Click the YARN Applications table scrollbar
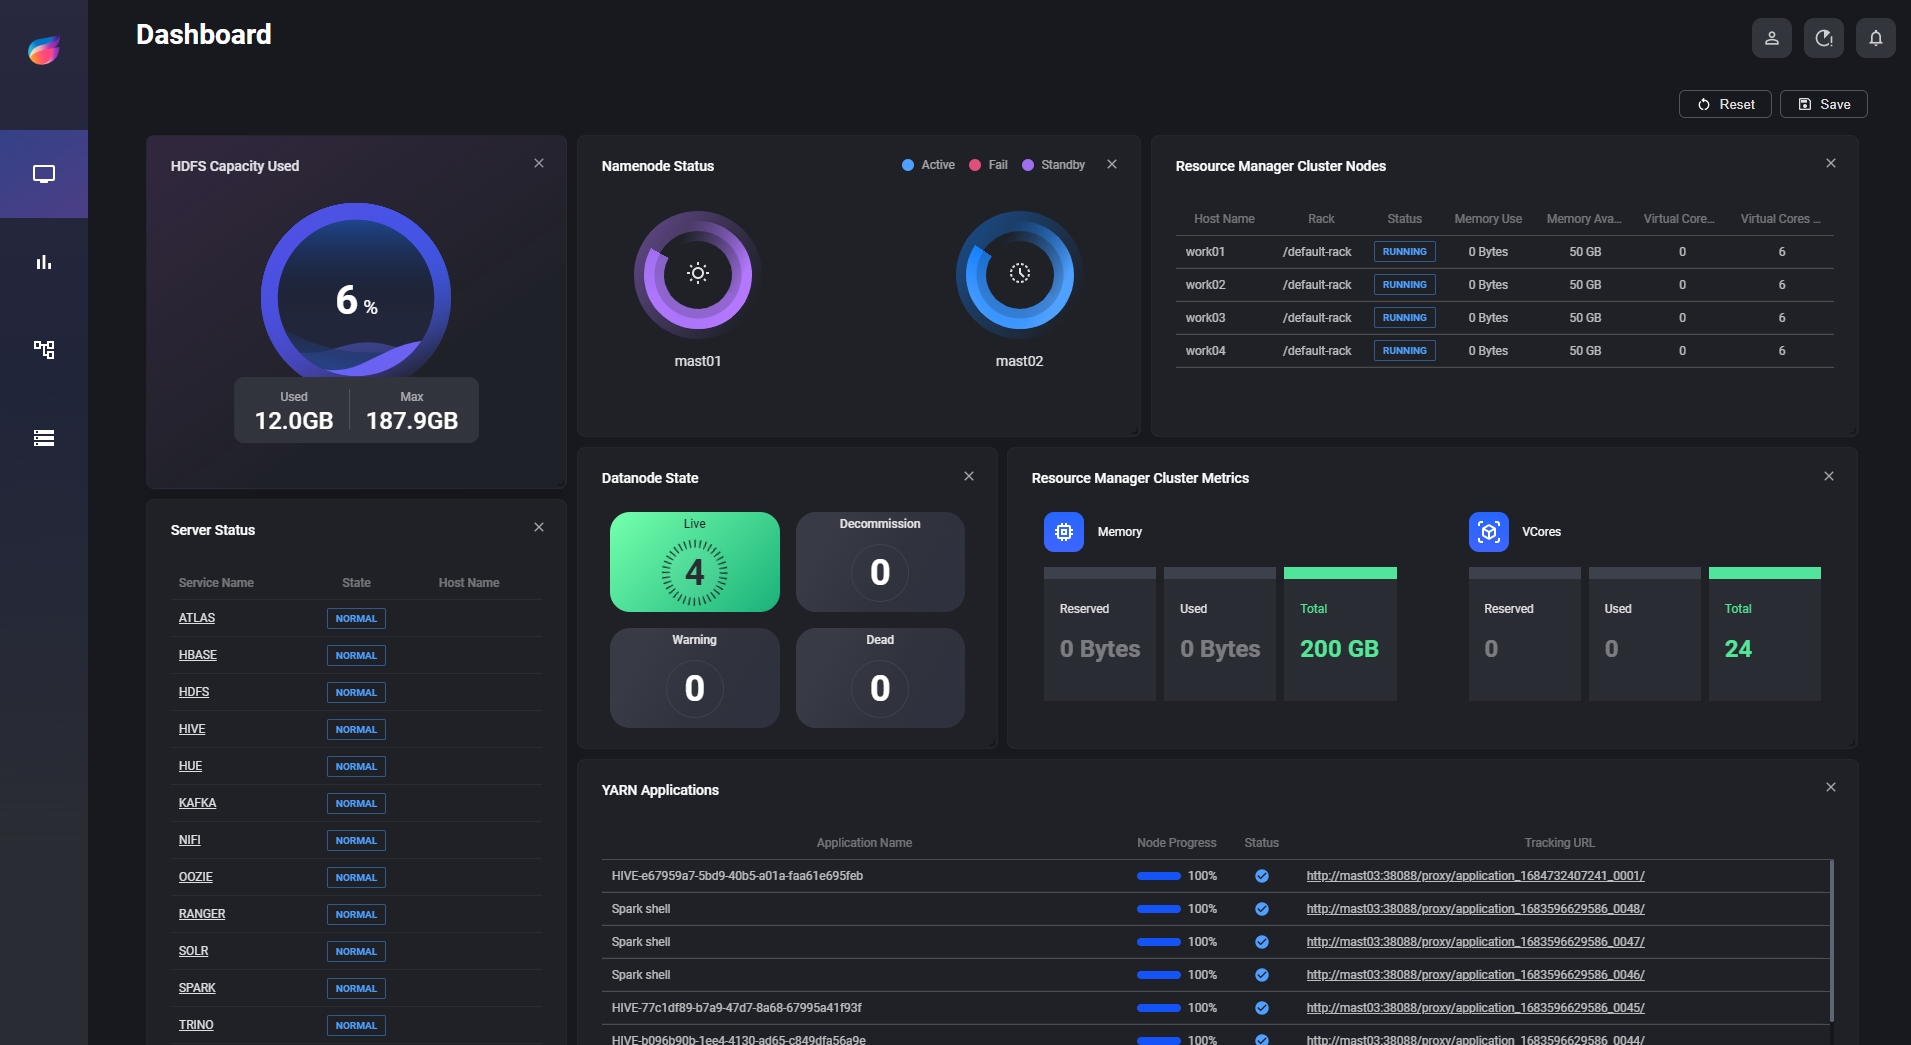Viewport: 1911px width, 1045px height. click(1831, 940)
